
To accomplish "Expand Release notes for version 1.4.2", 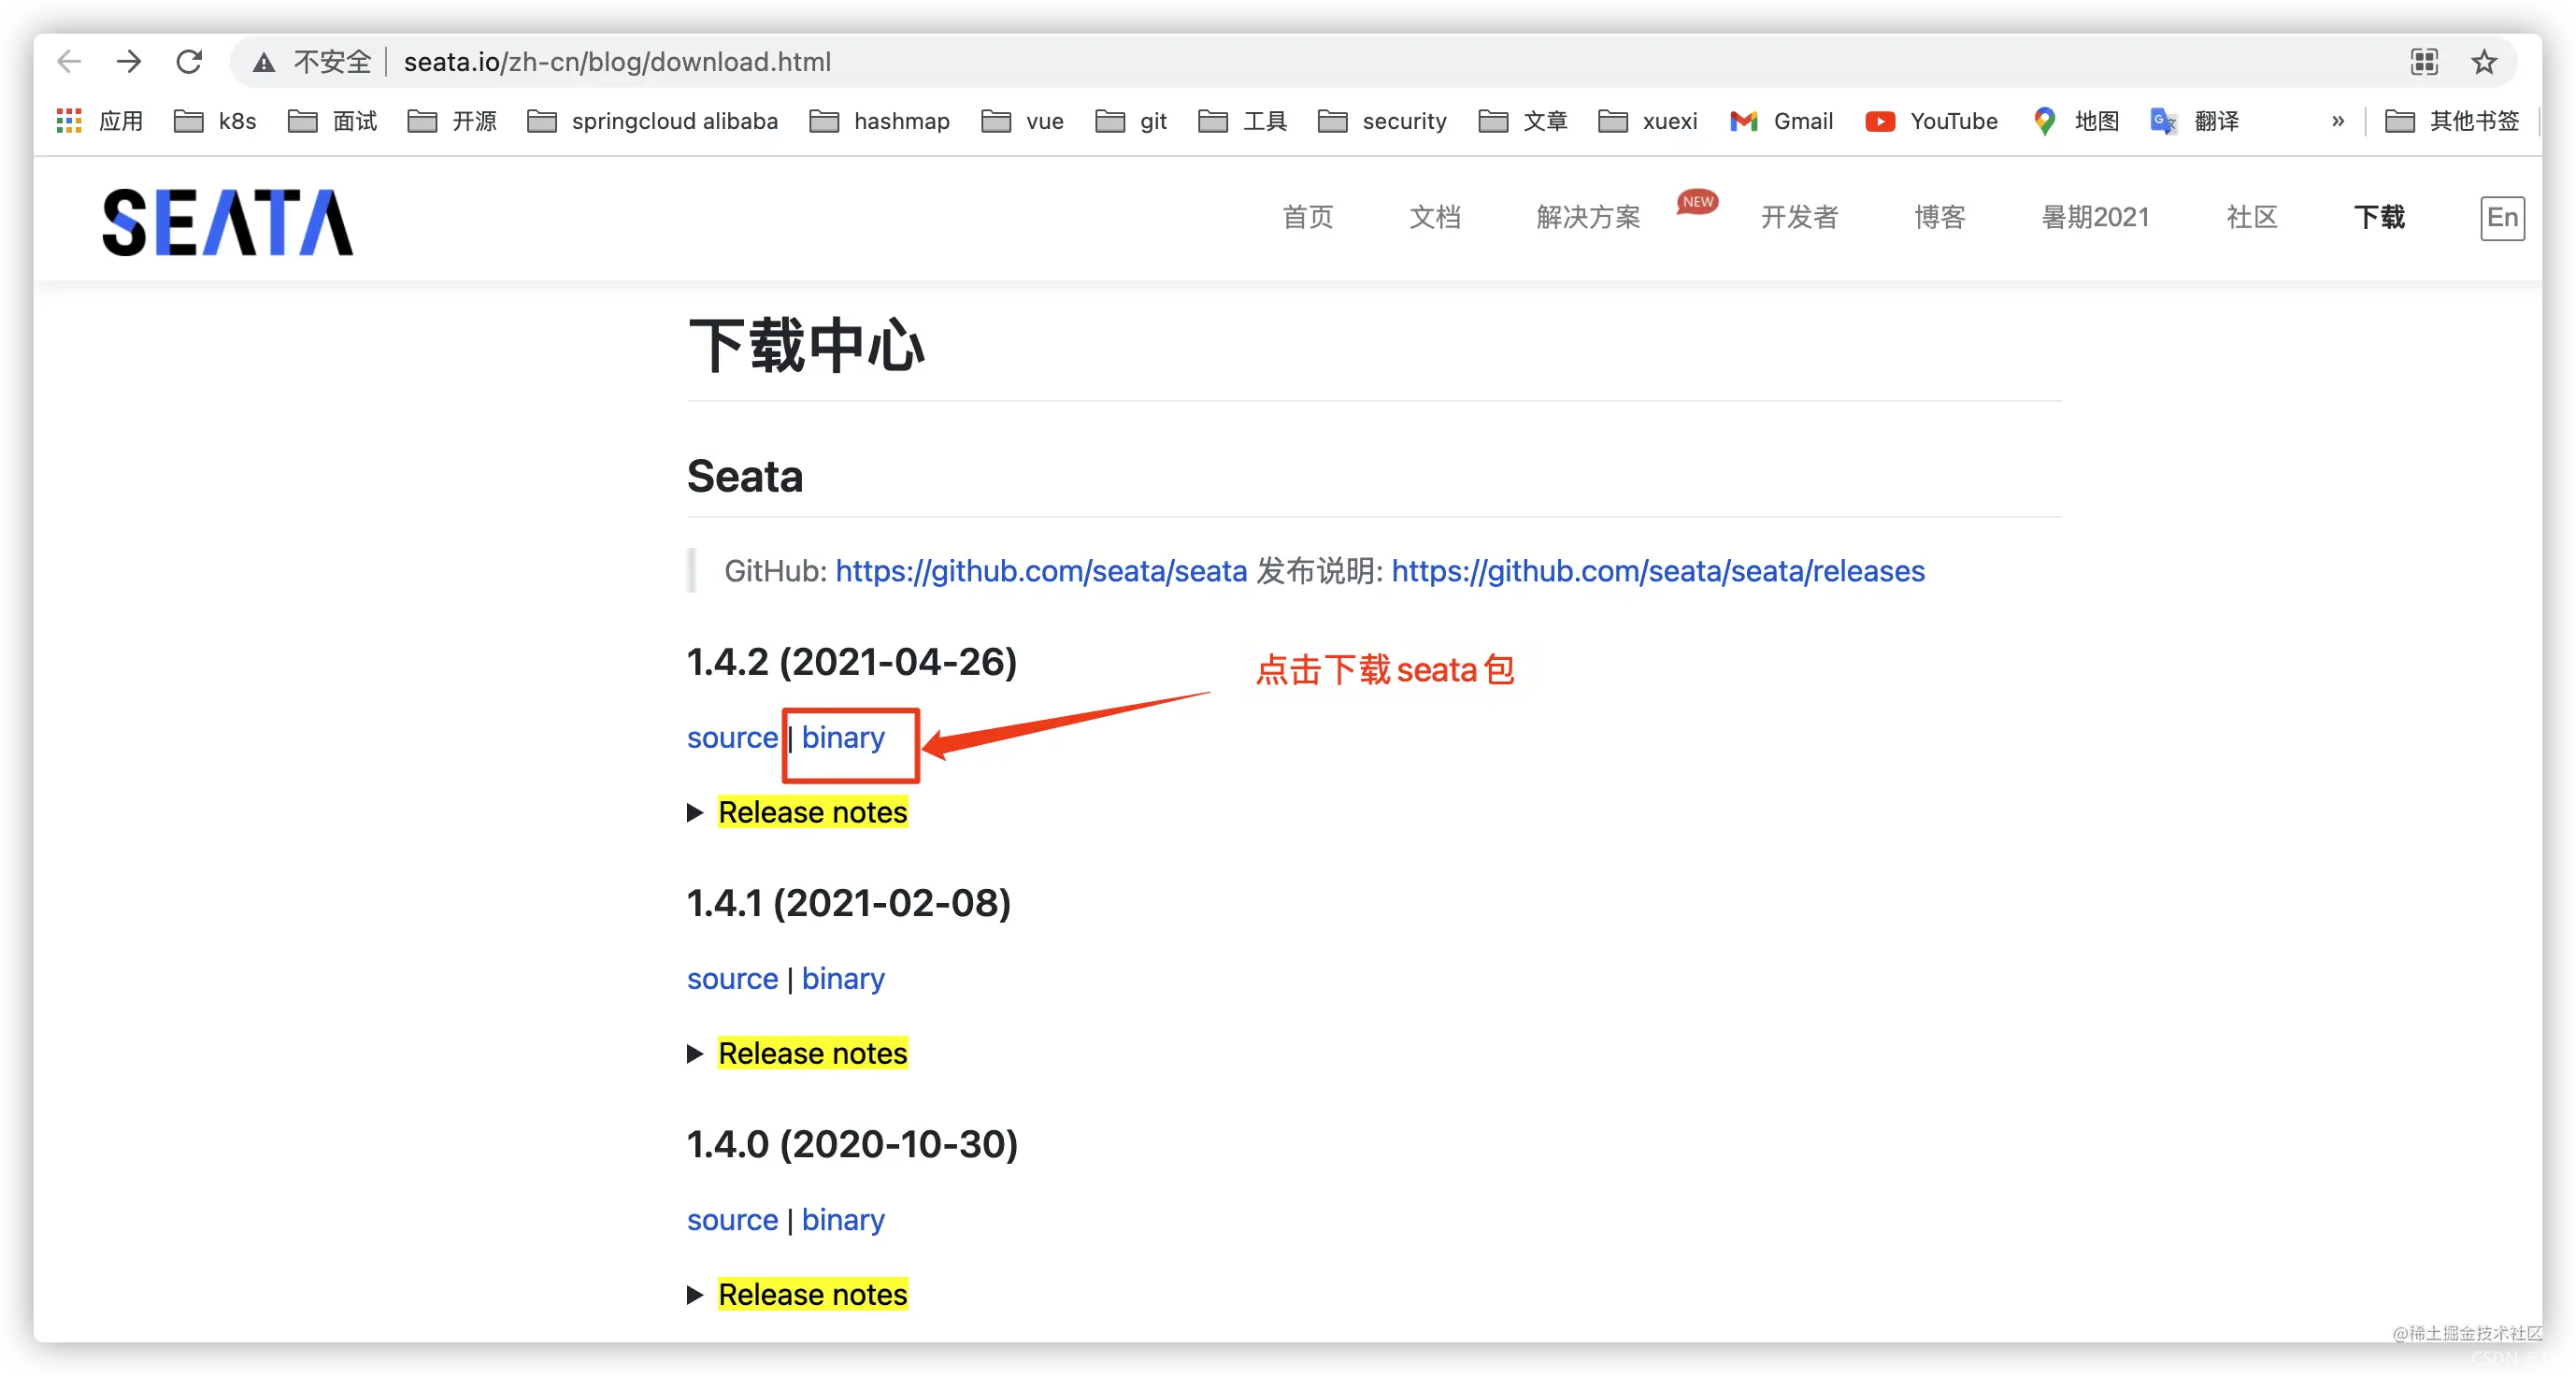I will tap(812, 812).
